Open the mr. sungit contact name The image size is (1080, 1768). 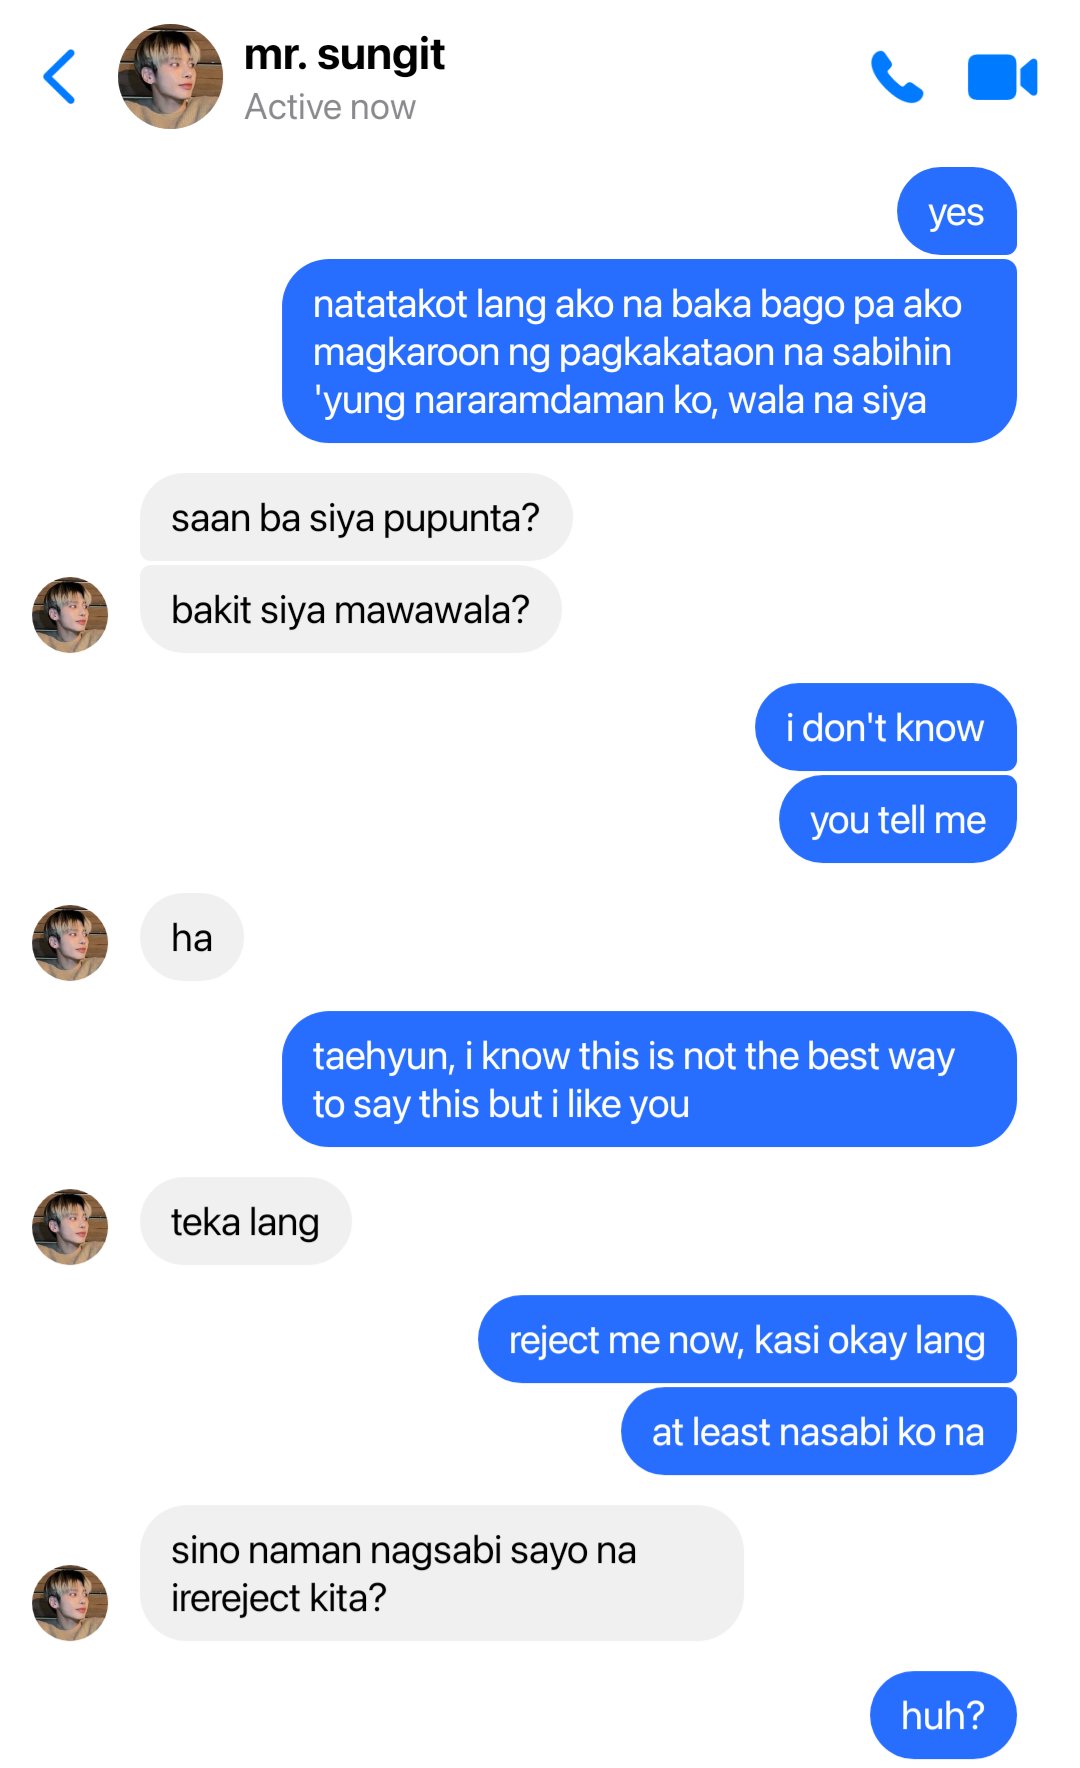point(344,55)
